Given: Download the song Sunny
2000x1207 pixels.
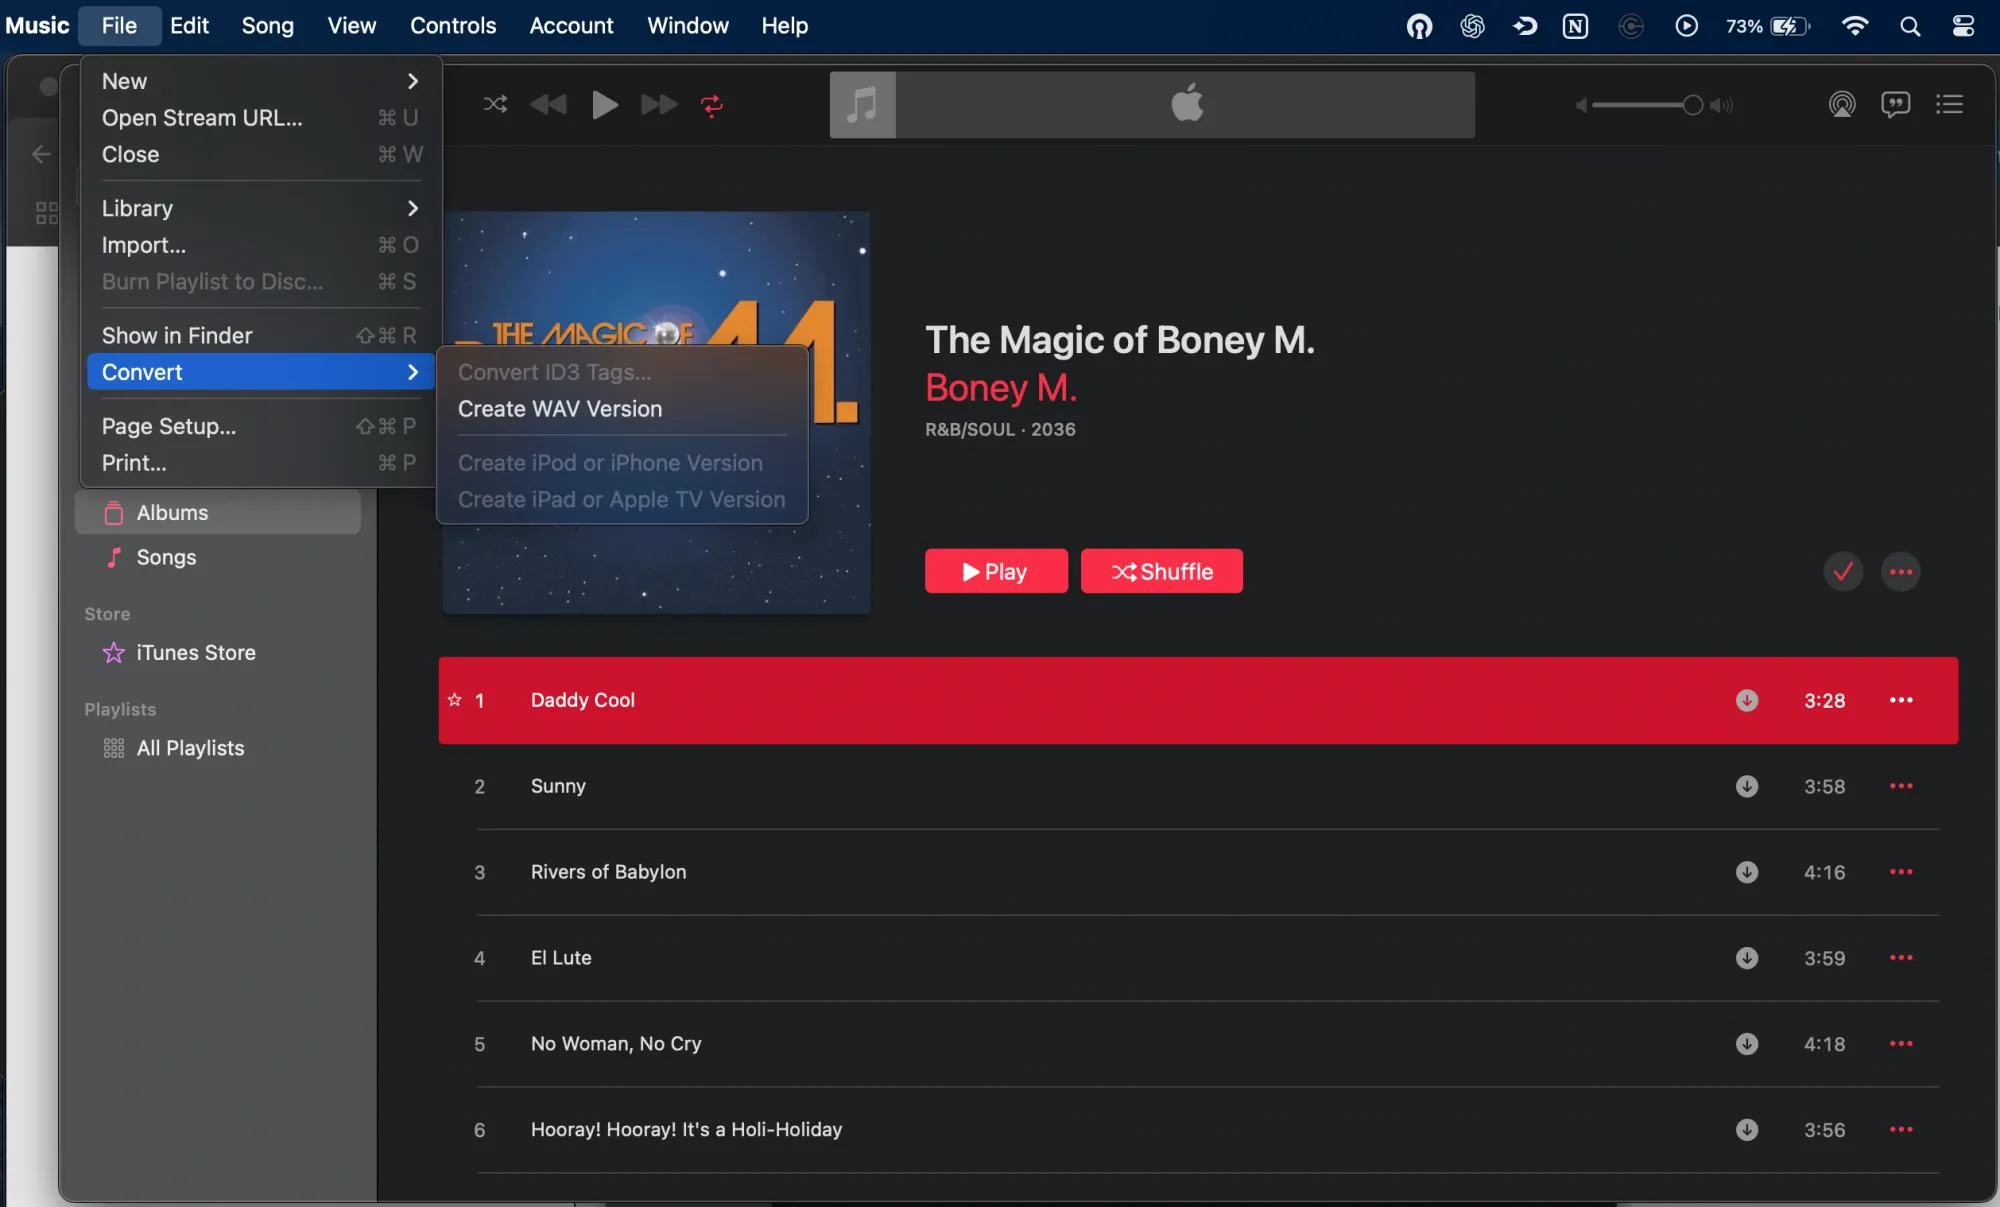Looking at the screenshot, I should [1747, 786].
